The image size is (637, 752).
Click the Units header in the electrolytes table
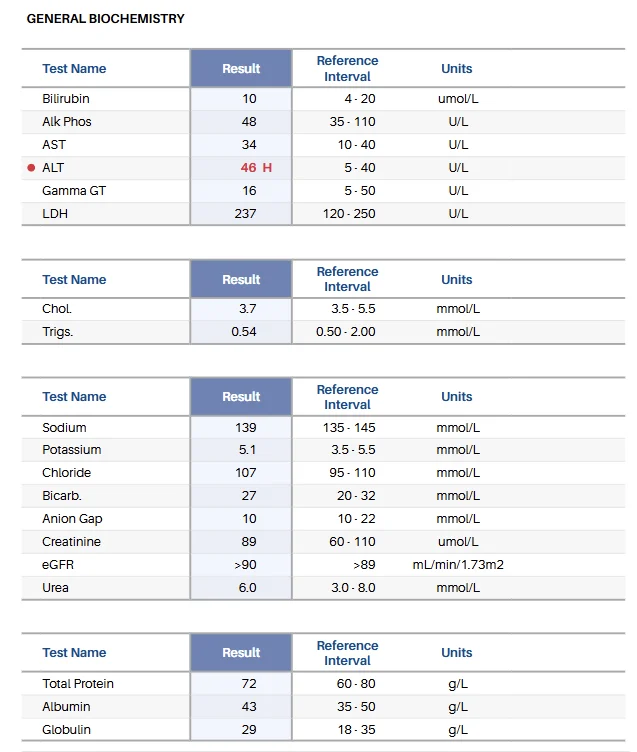tap(457, 397)
